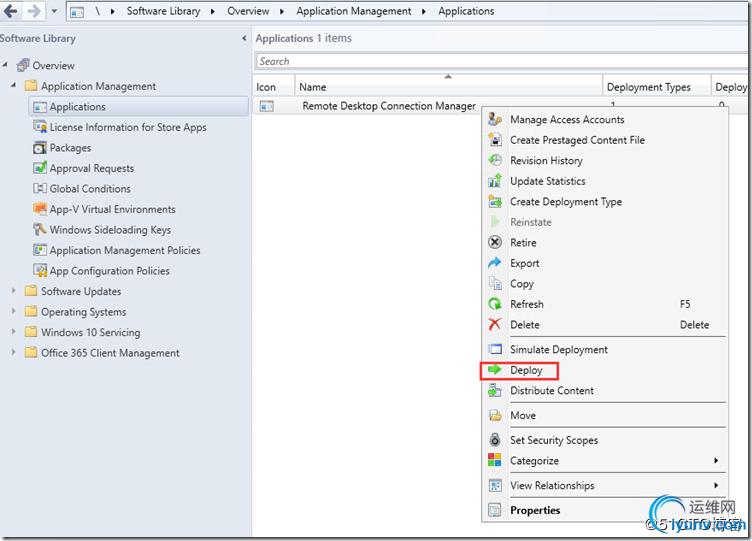Screen dimensions: 752x541
Task: Click into the Search input field
Action: [x=500, y=61]
